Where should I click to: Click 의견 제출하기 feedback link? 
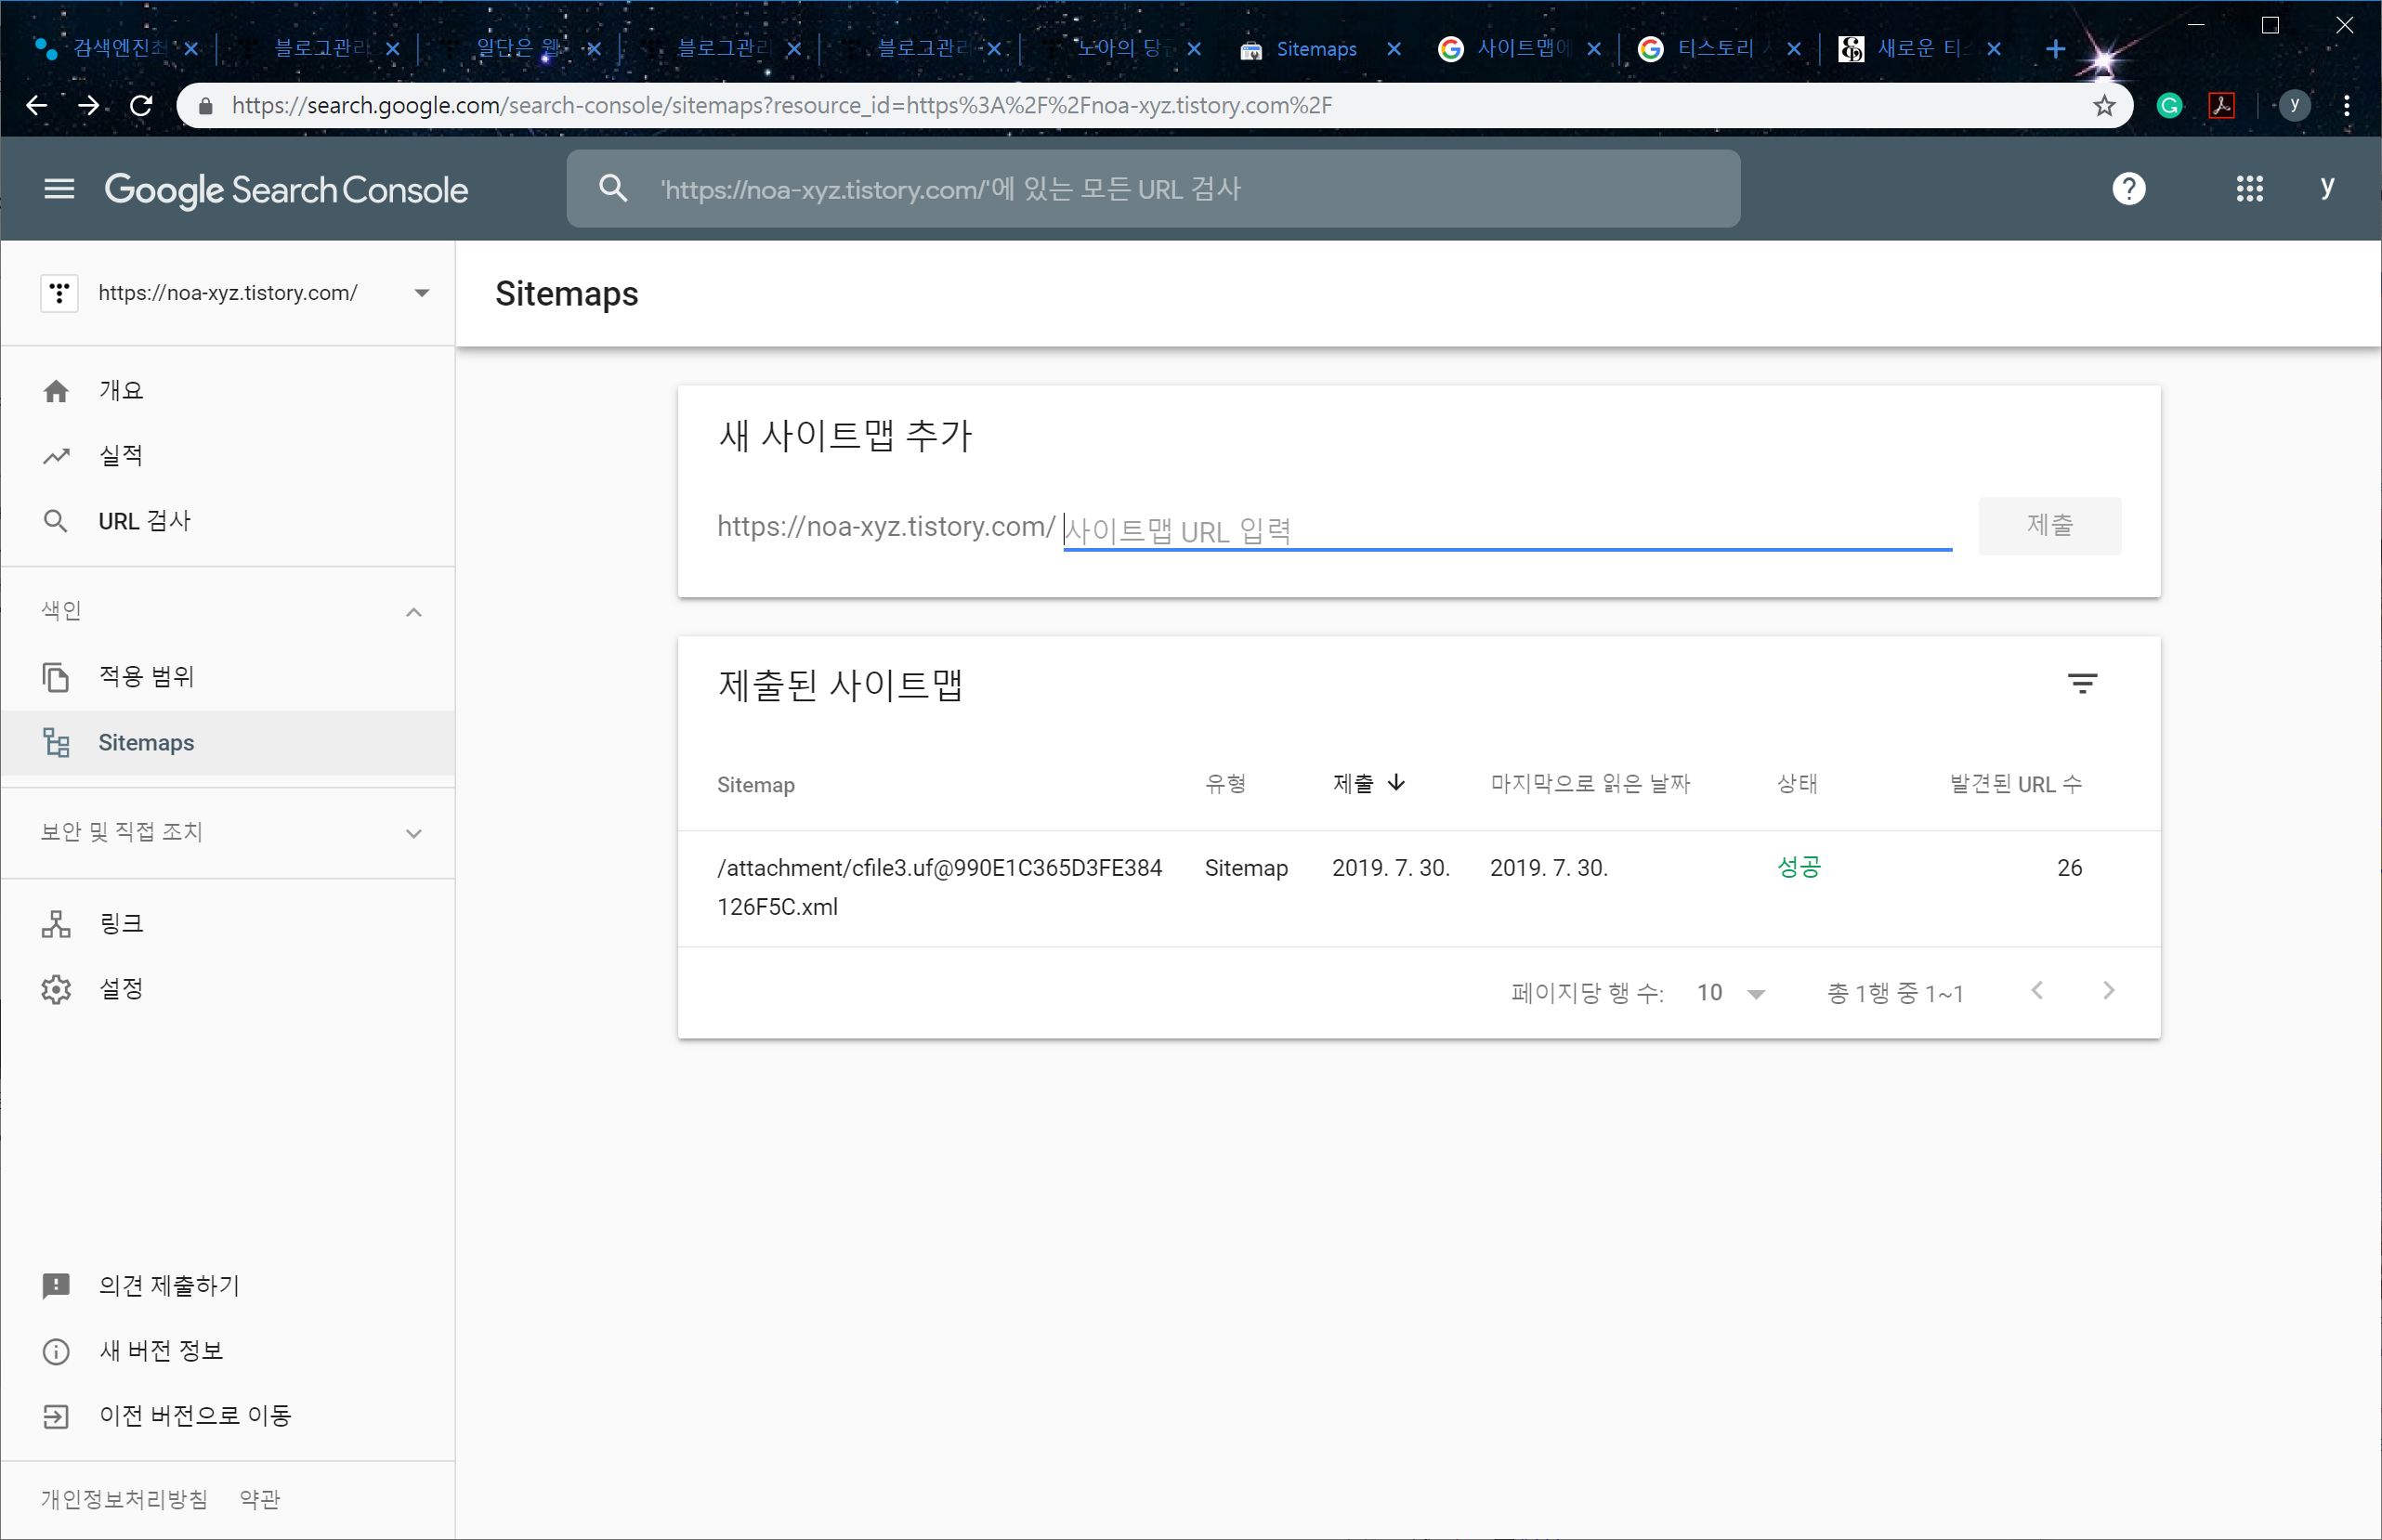(228, 1285)
